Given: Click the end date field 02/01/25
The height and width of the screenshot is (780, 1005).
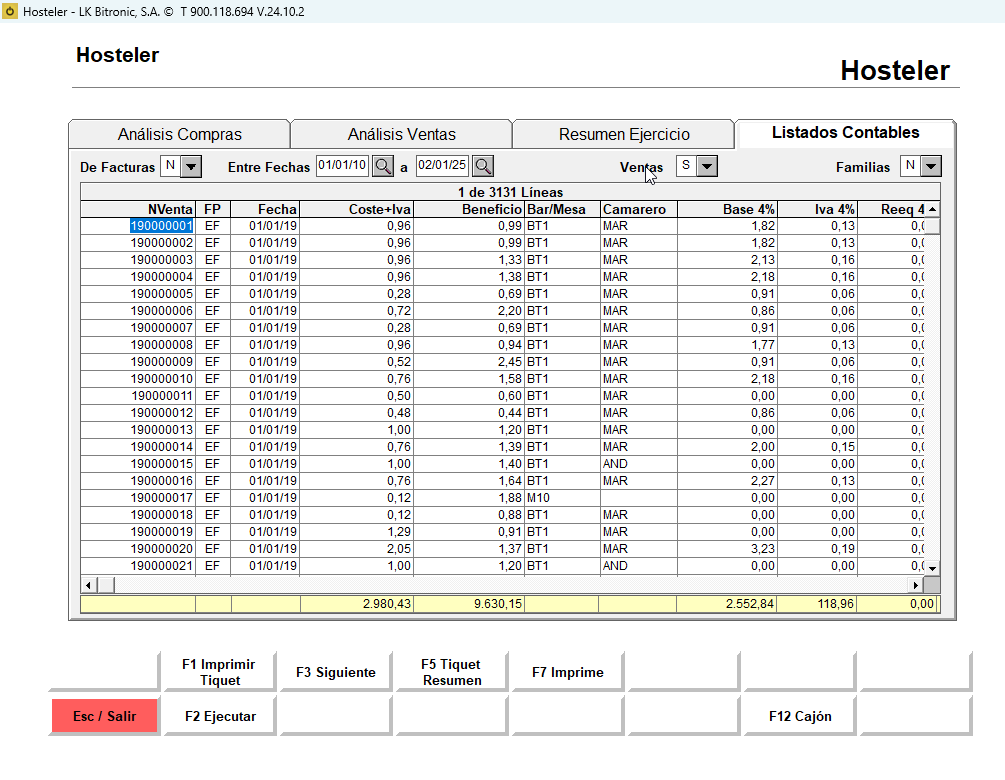Looking at the screenshot, I should click(442, 166).
